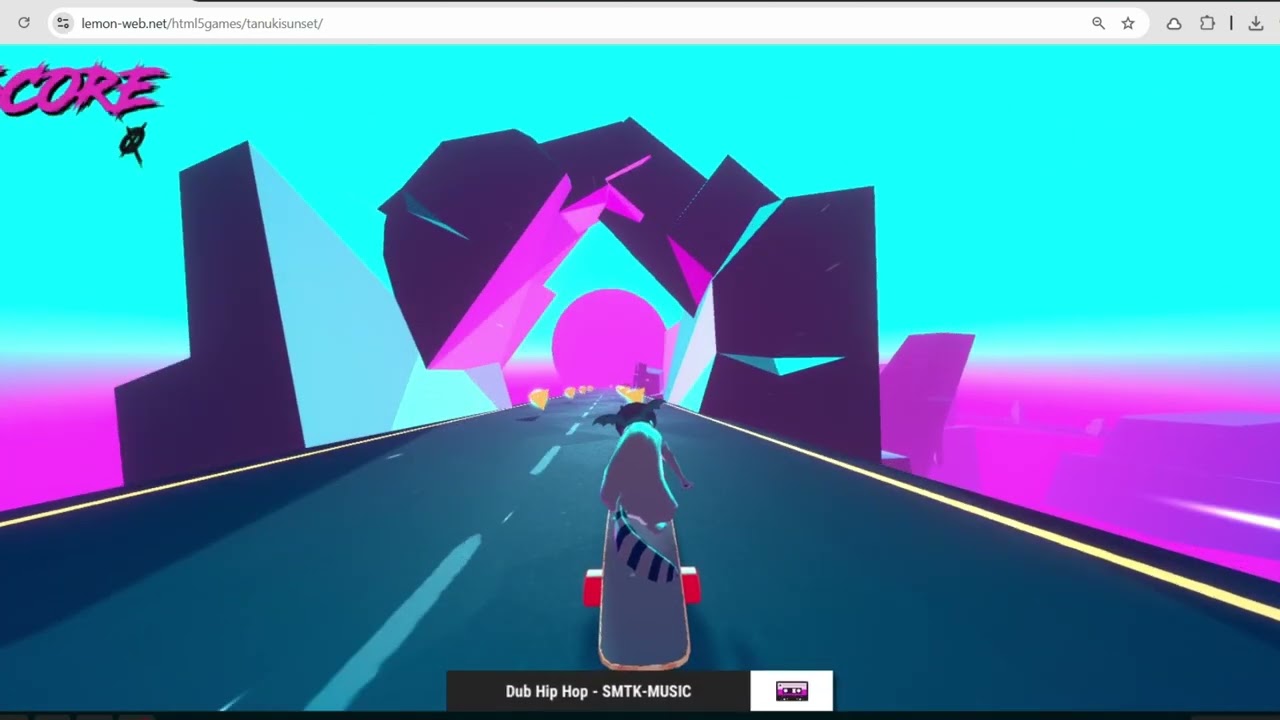Viewport: 1280px width, 720px height.
Task: Open the zoom magnifier icon in address bar
Action: tap(1098, 23)
